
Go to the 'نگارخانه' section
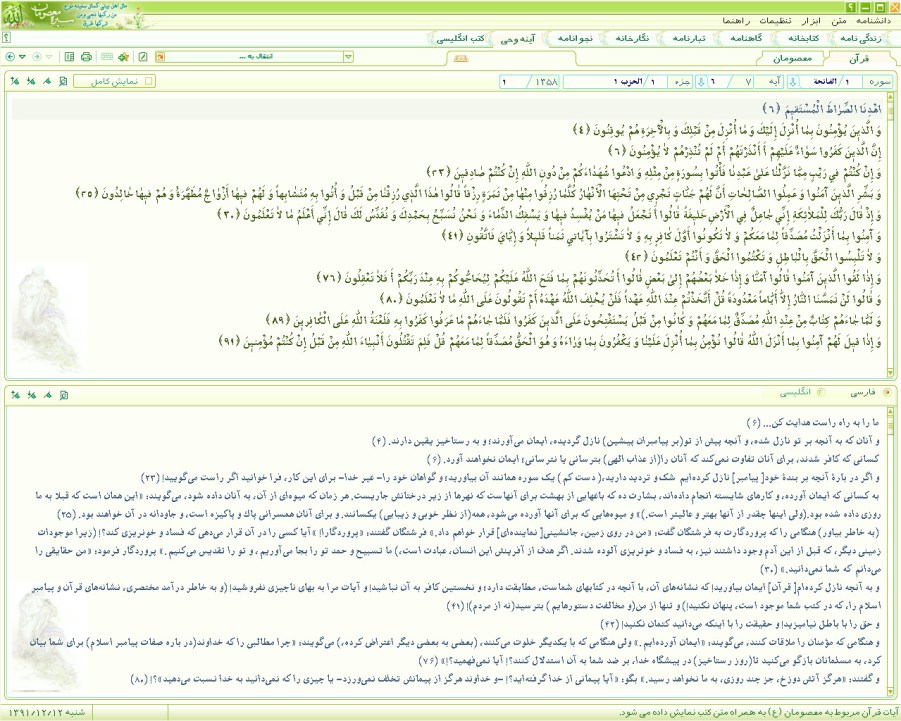pyautogui.click(x=632, y=38)
